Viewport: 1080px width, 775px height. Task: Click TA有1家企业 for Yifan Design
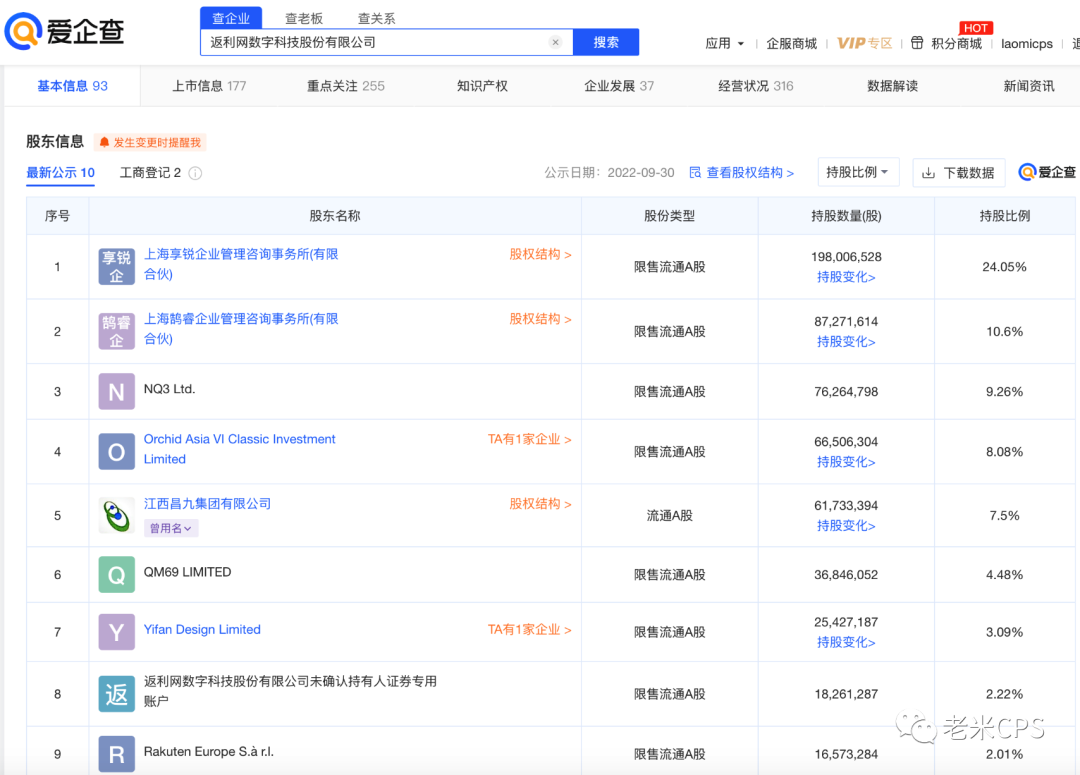coord(530,630)
